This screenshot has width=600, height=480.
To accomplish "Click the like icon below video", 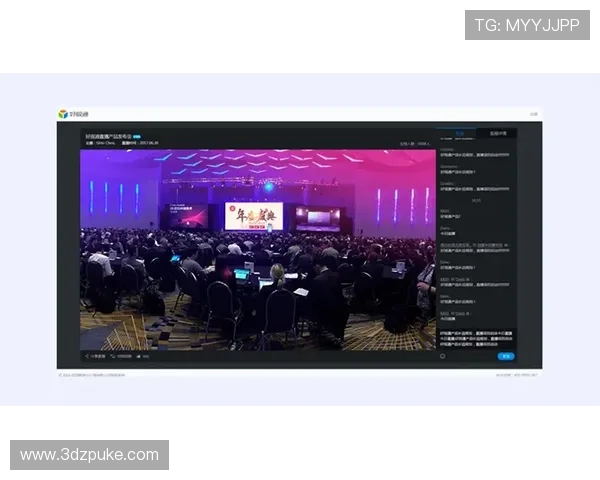I will pos(137,355).
